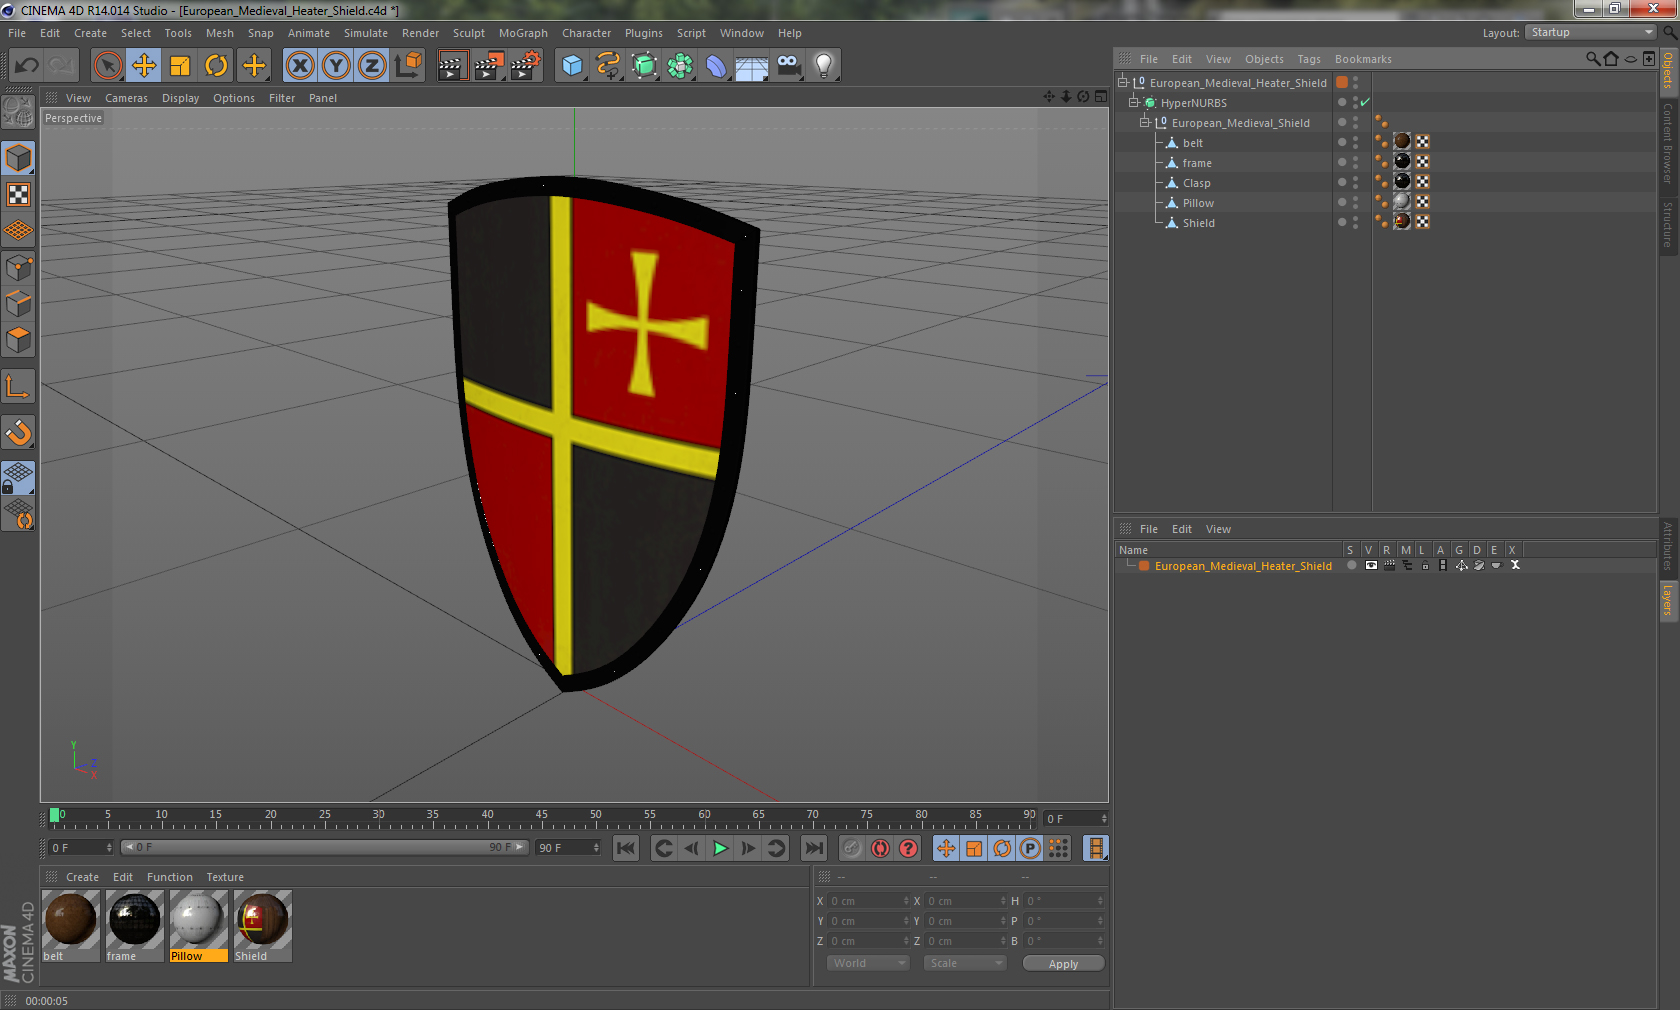Collapse the HyperNURBS tree node
Screen dimensions: 1680x1010
point(1134,102)
